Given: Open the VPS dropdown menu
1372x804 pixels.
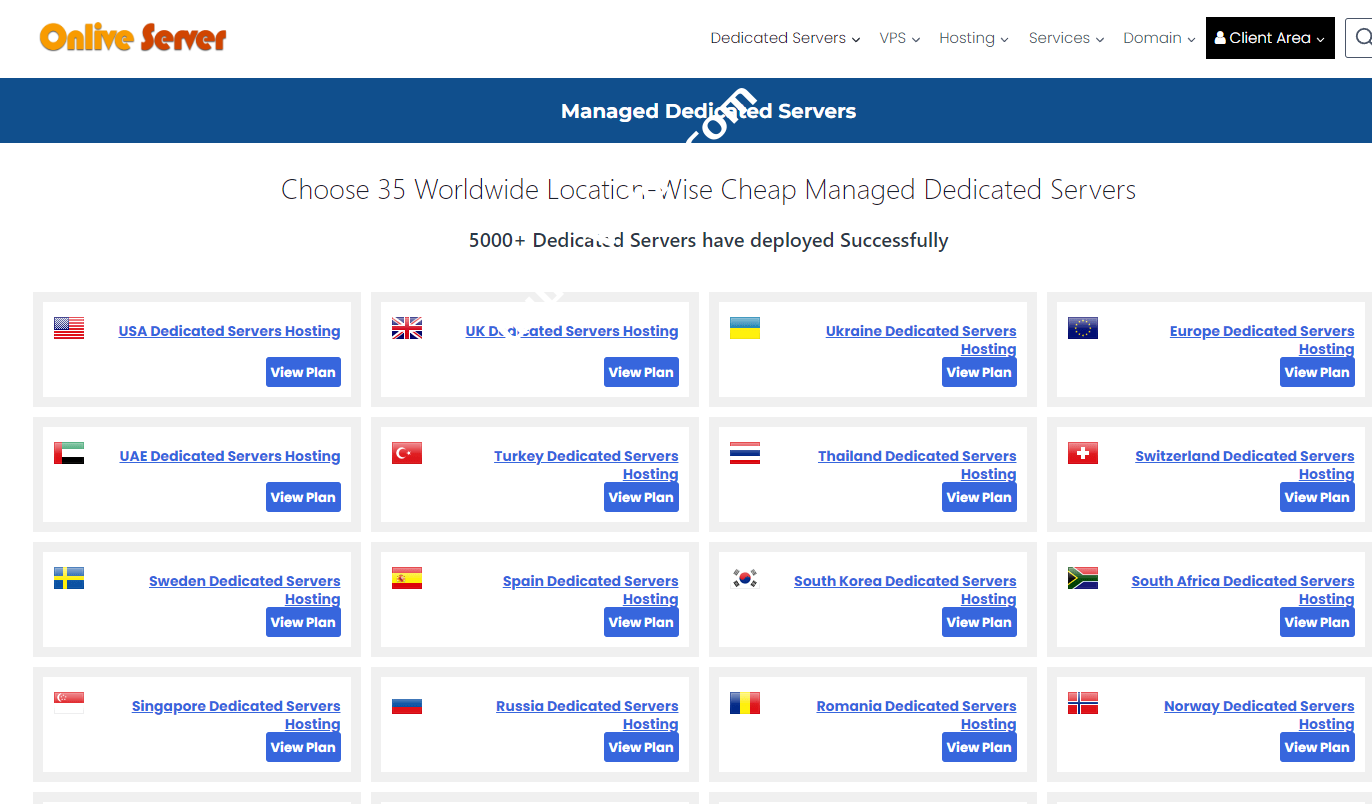Looking at the screenshot, I should [x=899, y=38].
